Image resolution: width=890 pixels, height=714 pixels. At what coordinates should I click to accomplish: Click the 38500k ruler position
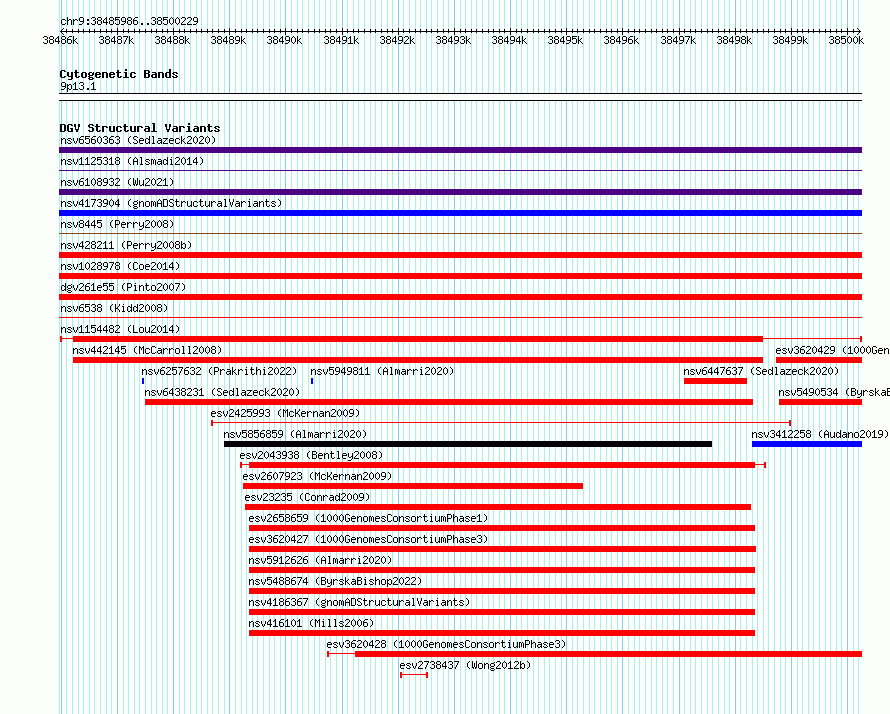tap(846, 40)
